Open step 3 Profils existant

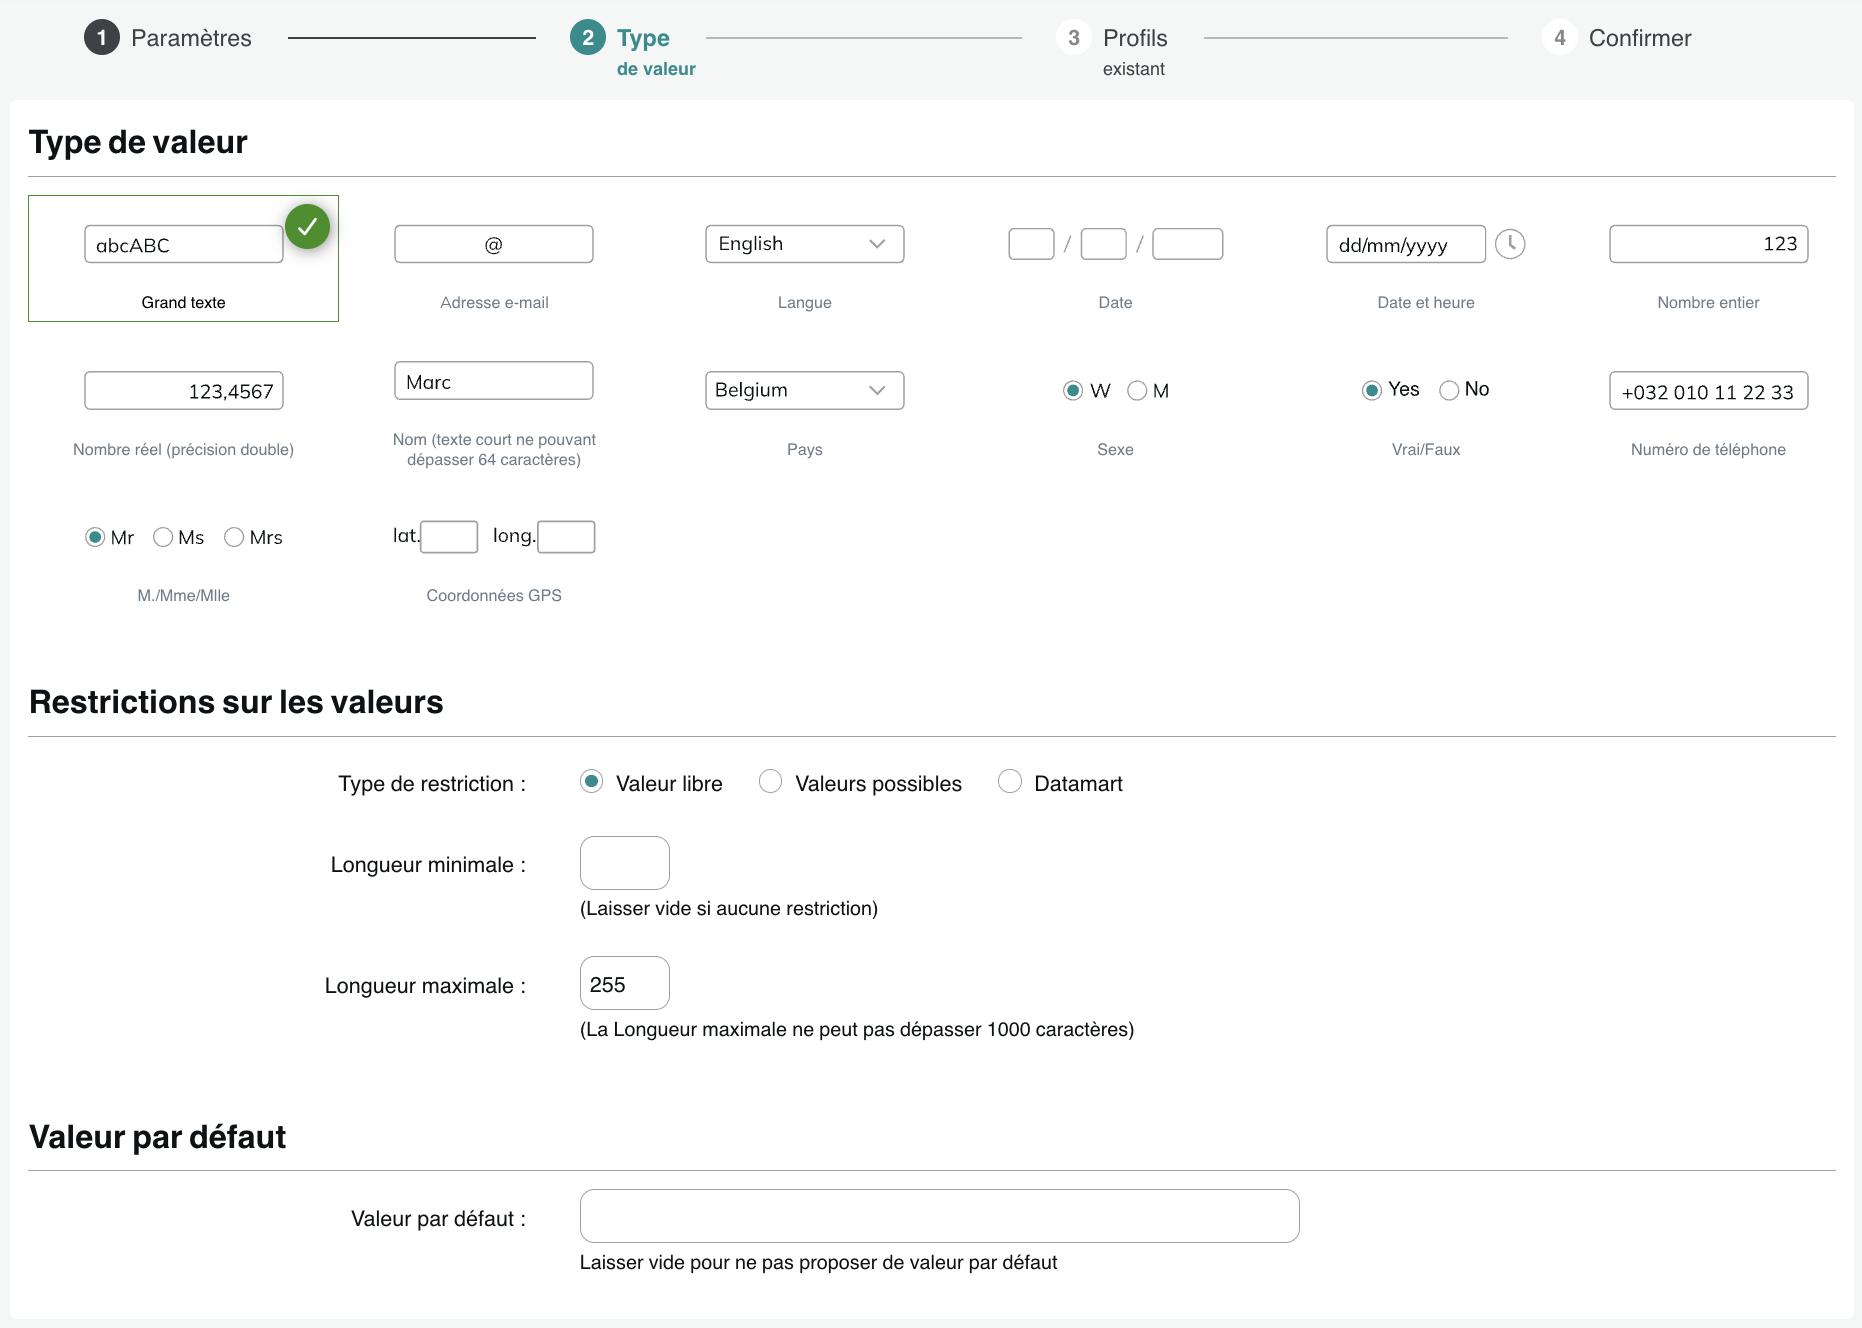pyautogui.click(x=1112, y=49)
